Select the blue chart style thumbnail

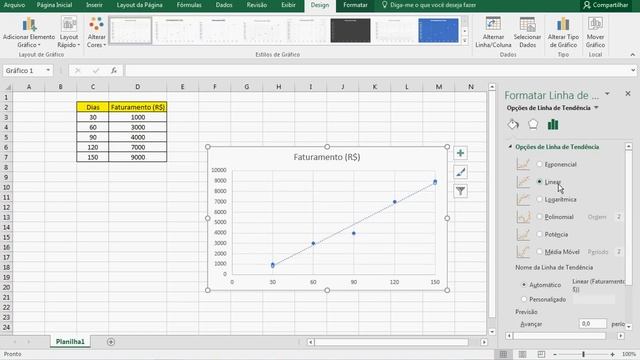pyautogui.click(x=438, y=30)
